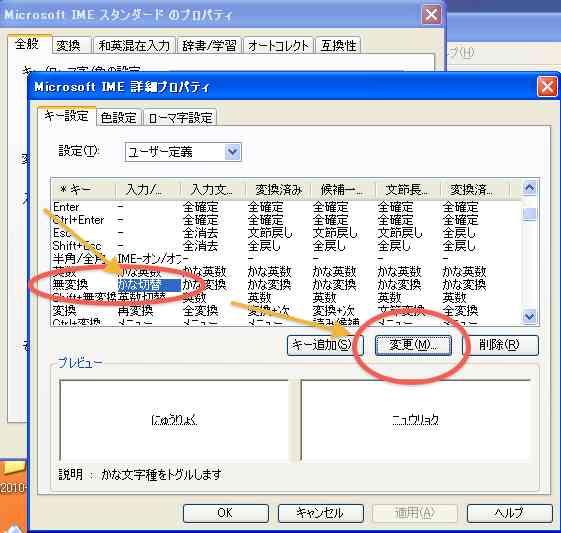Click the 文節長... column header
The height and width of the screenshot is (533, 561).
(x=408, y=190)
